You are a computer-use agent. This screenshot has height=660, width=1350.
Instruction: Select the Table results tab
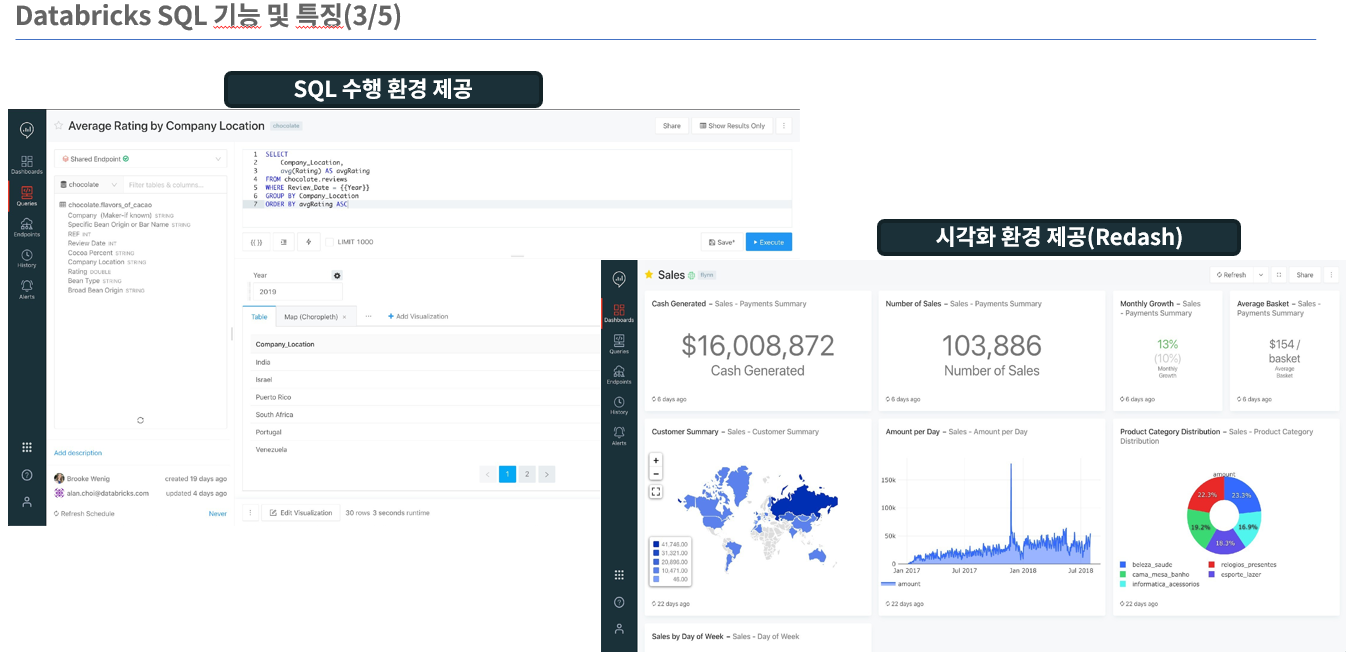pyautogui.click(x=259, y=316)
